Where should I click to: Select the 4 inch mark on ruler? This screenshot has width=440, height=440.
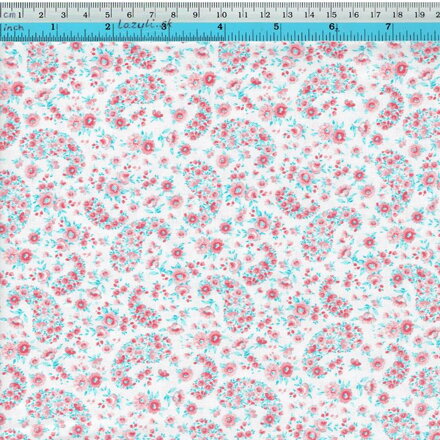220,27
